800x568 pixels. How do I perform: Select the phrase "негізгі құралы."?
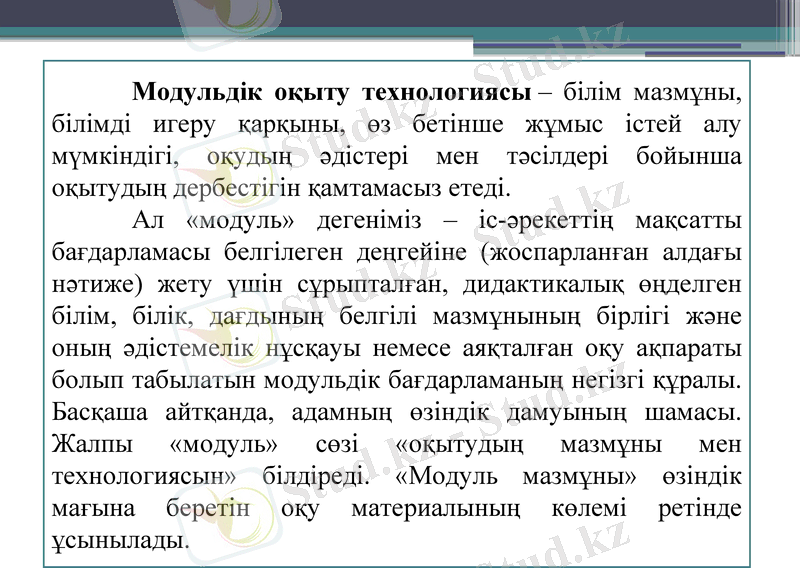pos(656,380)
